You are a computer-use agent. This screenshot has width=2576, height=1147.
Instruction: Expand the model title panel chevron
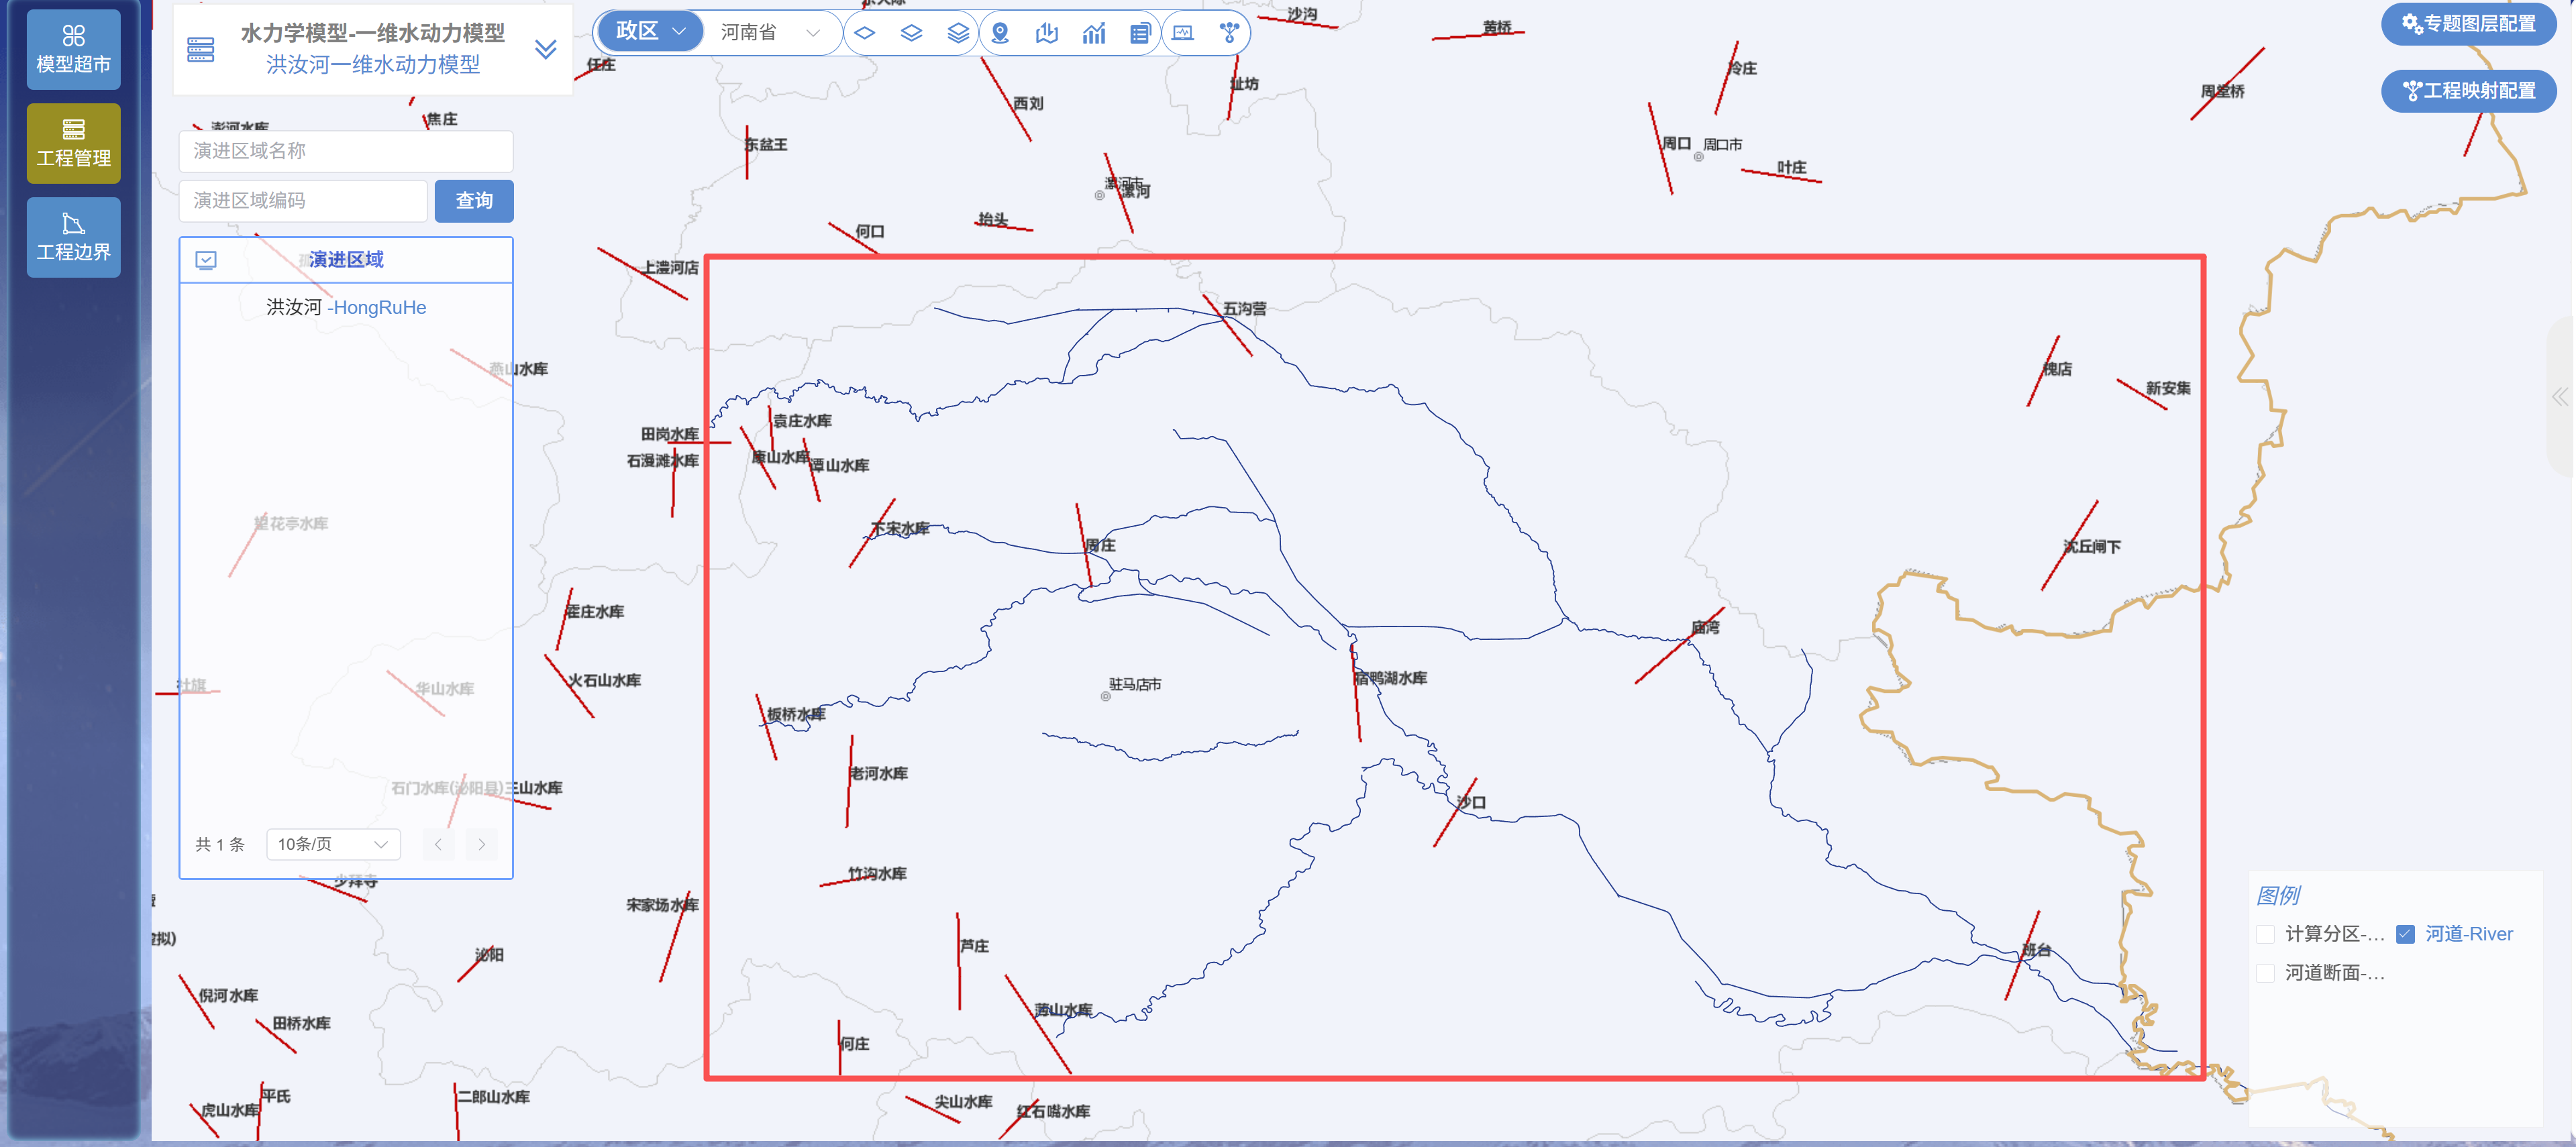pyautogui.click(x=545, y=49)
